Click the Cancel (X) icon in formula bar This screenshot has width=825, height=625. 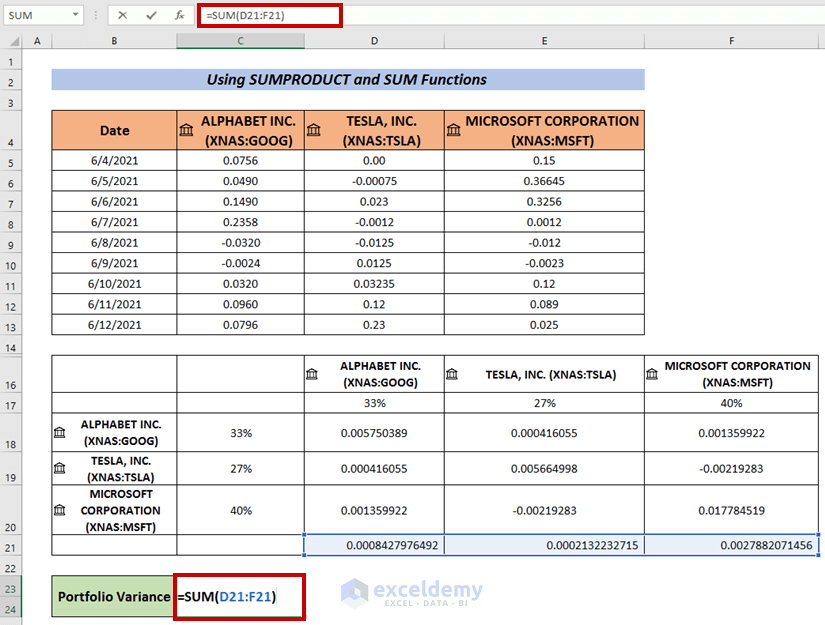pos(122,15)
